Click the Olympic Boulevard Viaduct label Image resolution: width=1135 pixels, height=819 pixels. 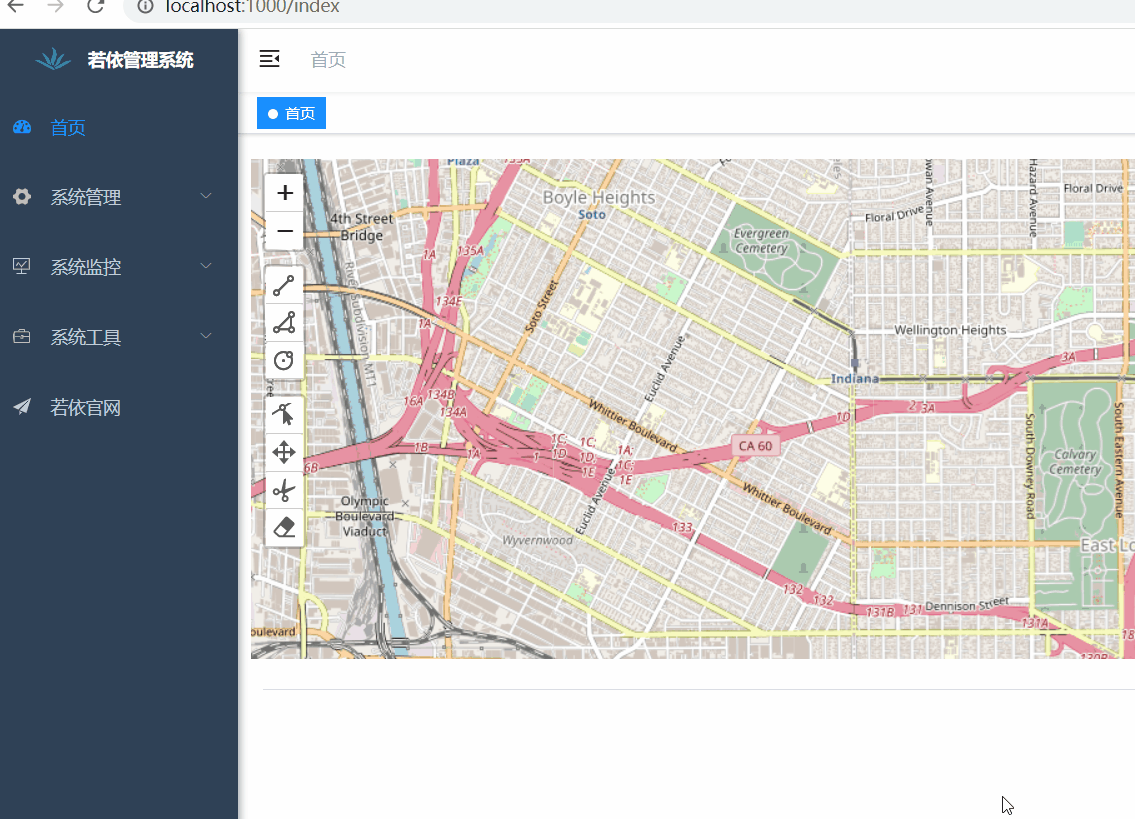click(365, 516)
